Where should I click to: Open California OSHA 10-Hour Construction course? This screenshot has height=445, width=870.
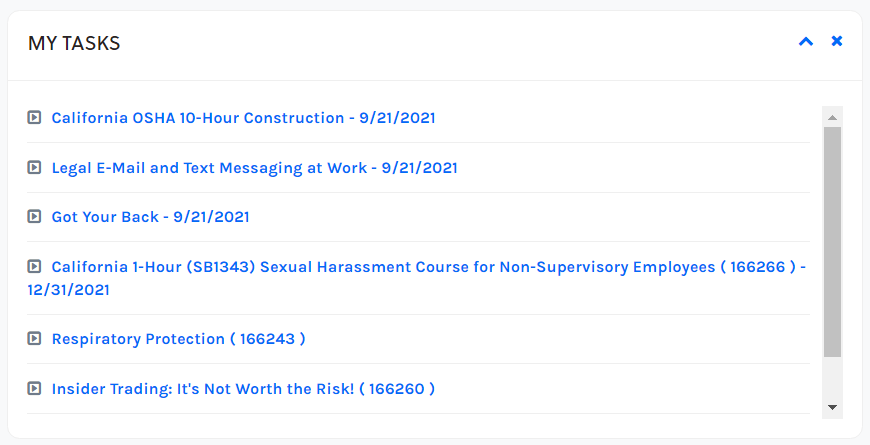(243, 118)
